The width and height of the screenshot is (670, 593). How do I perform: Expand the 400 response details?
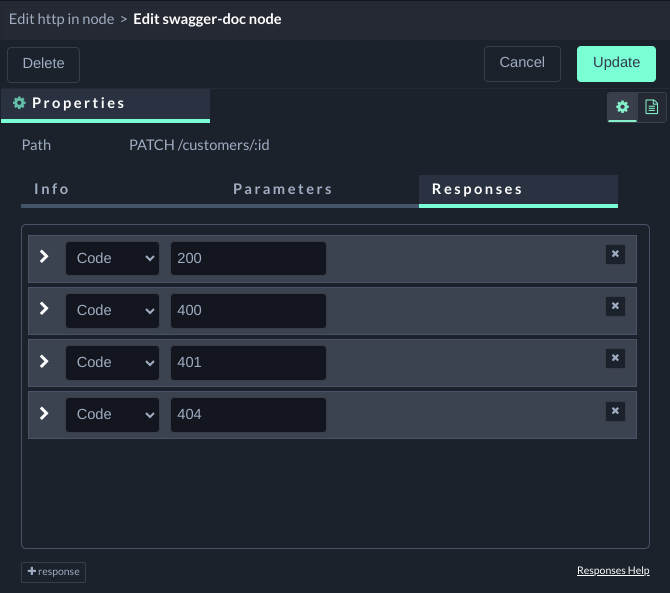(x=44, y=309)
